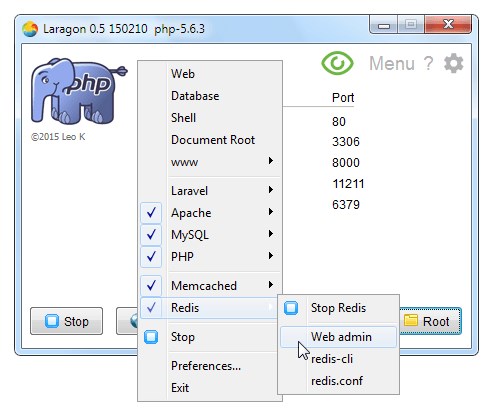Open settings via the gear icon

click(454, 63)
